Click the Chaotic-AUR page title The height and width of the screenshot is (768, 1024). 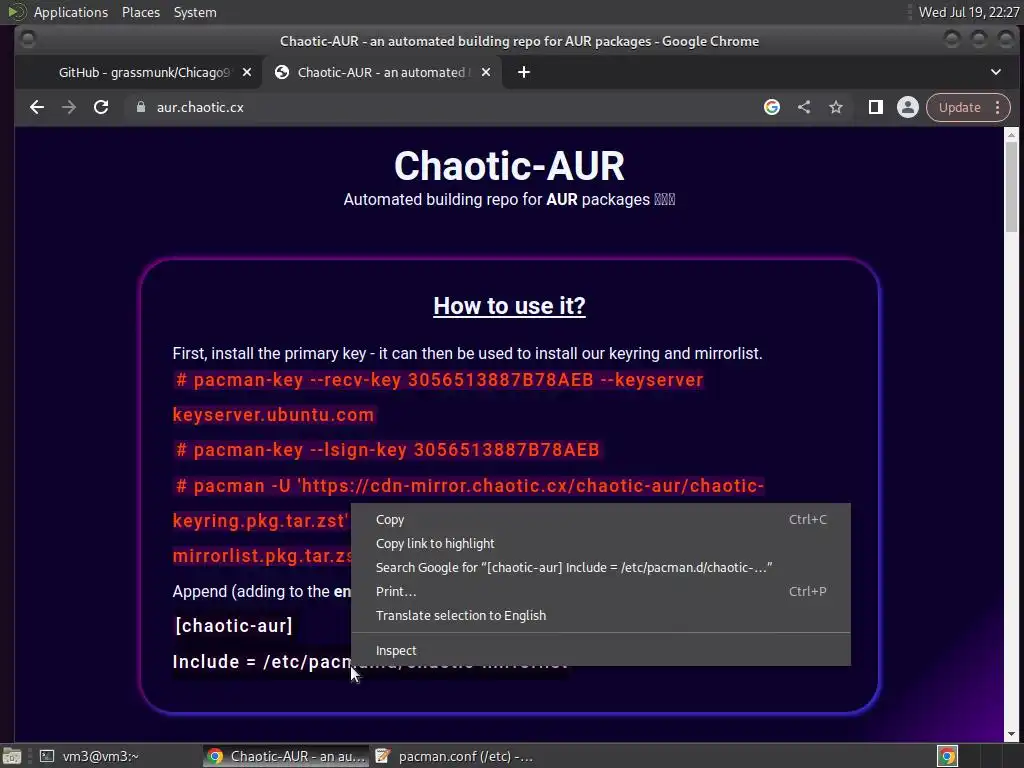pyautogui.click(x=509, y=166)
